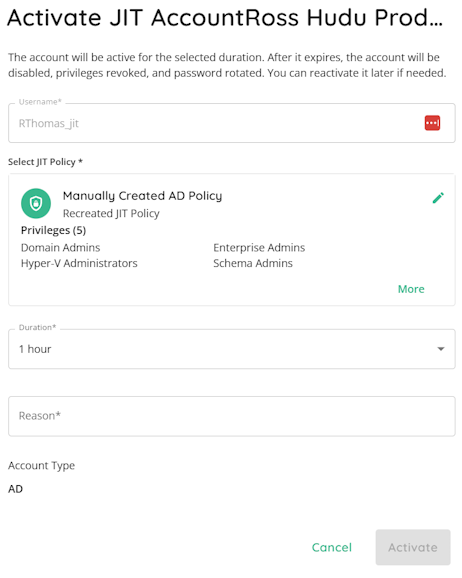Click the Account Type label

point(41,466)
